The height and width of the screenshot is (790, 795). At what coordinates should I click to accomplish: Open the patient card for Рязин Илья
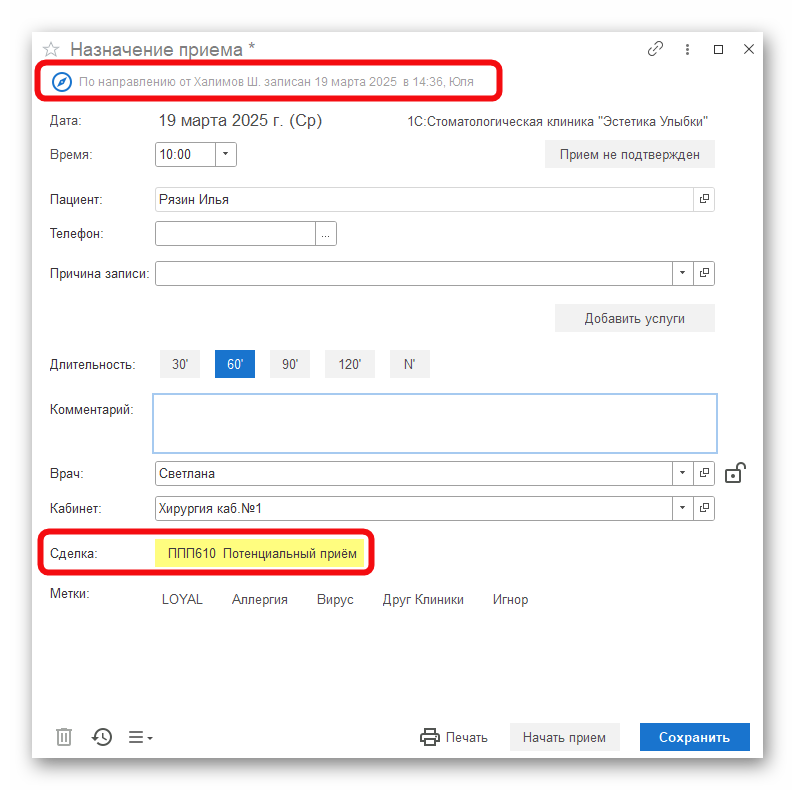pyautogui.click(x=704, y=199)
